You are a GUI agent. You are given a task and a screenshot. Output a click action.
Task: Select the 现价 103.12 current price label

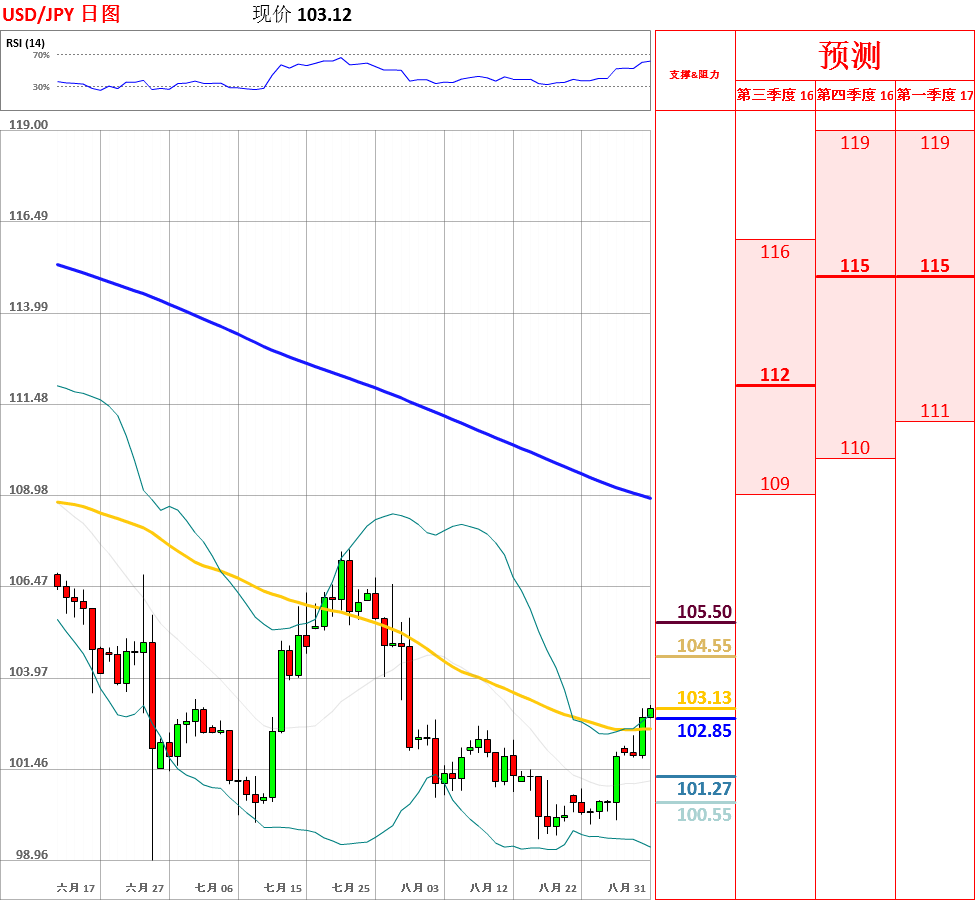click(302, 14)
